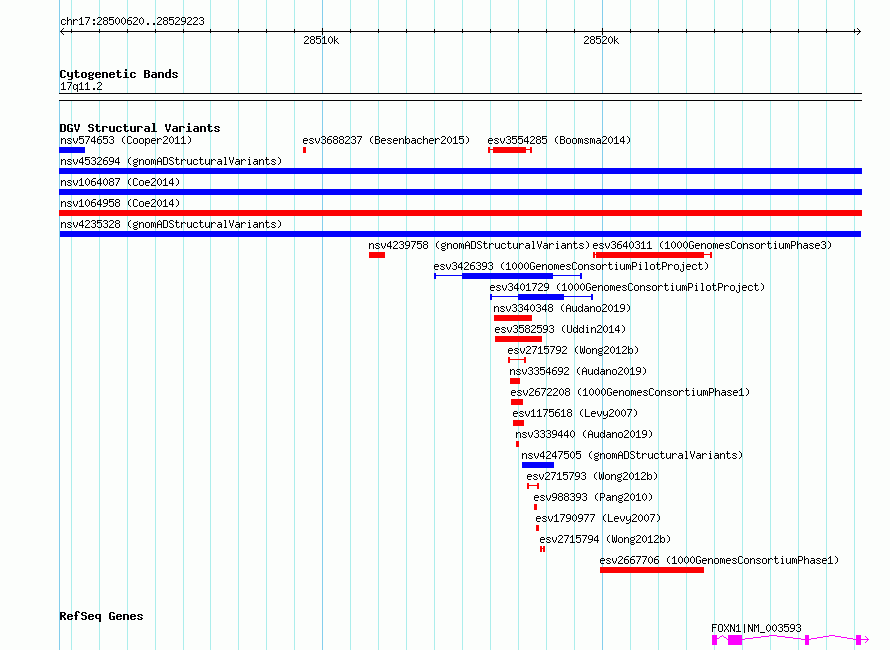Select the red bar under esv3640311
This screenshot has height=650, width=890.
pyautogui.click(x=652, y=255)
